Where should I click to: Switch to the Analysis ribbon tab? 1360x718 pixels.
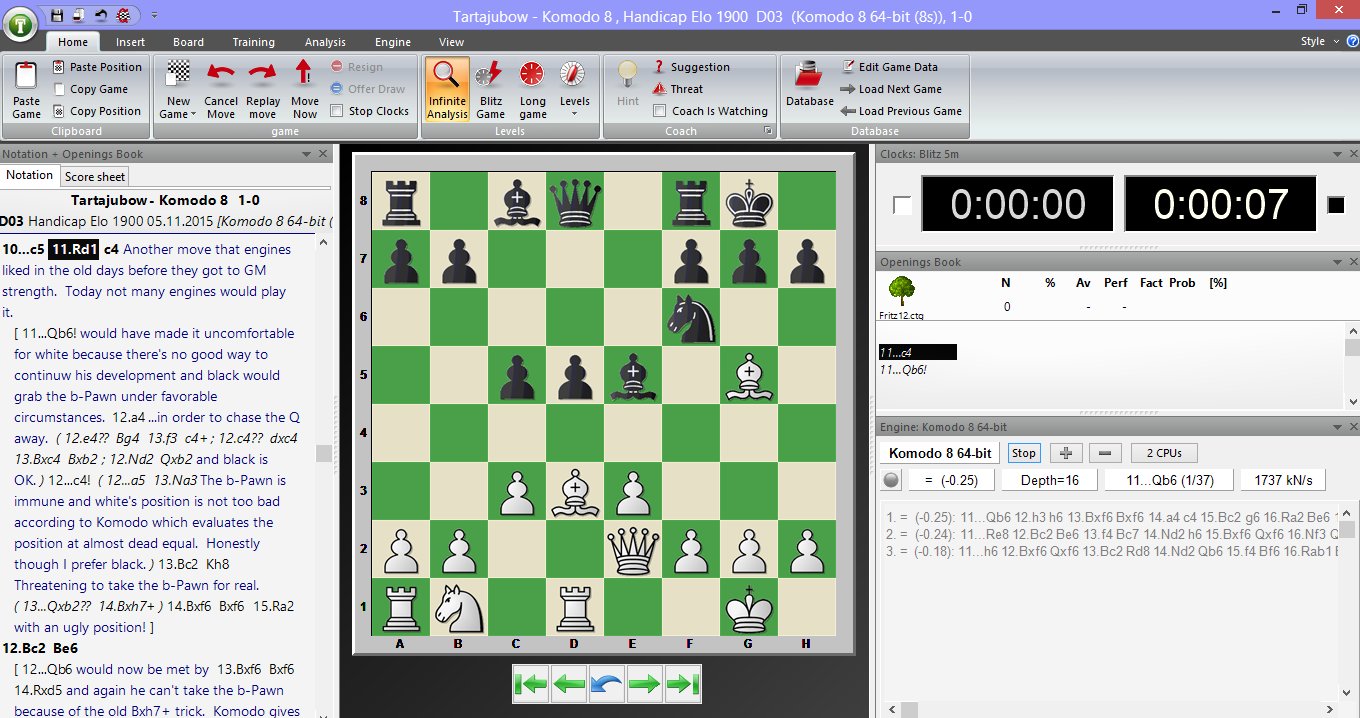pos(325,42)
